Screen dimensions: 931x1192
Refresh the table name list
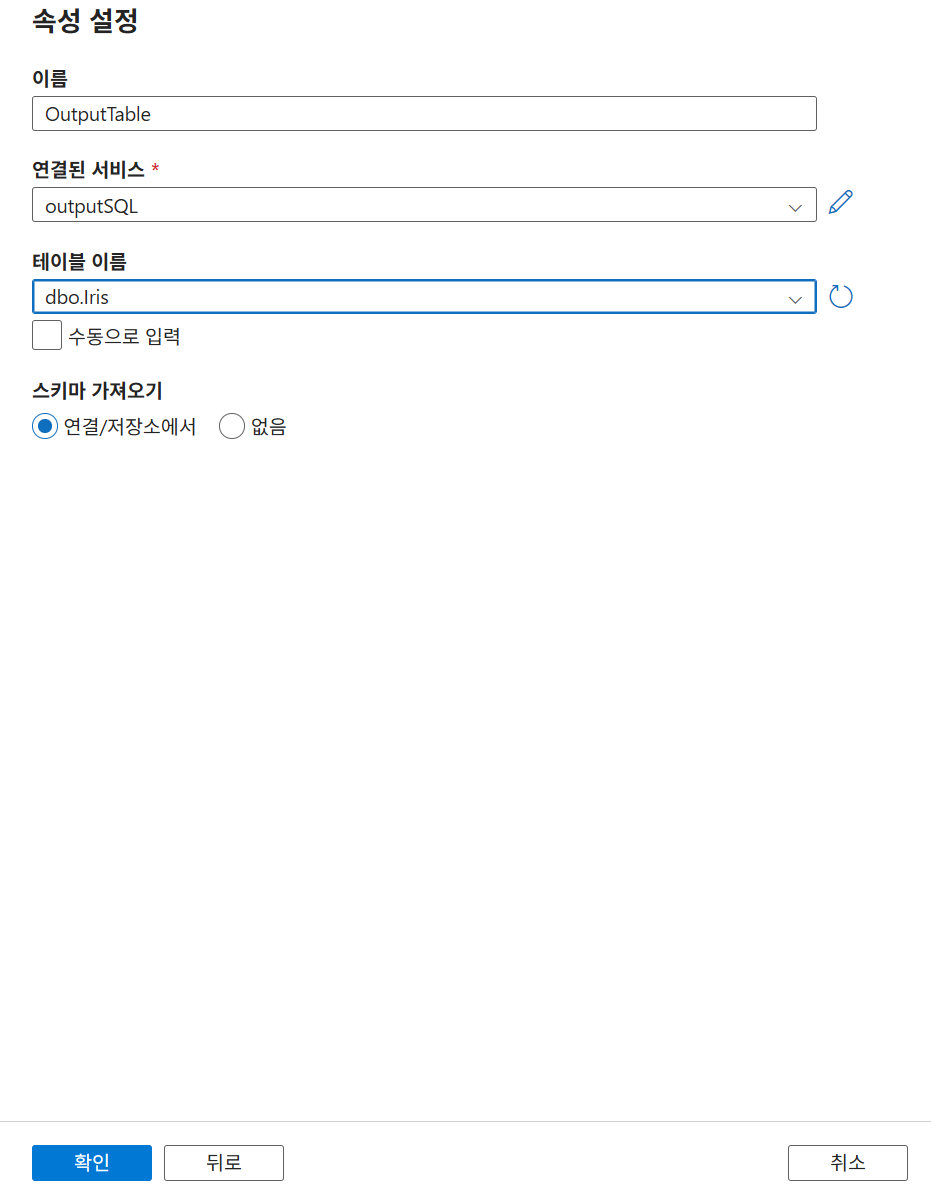841,296
